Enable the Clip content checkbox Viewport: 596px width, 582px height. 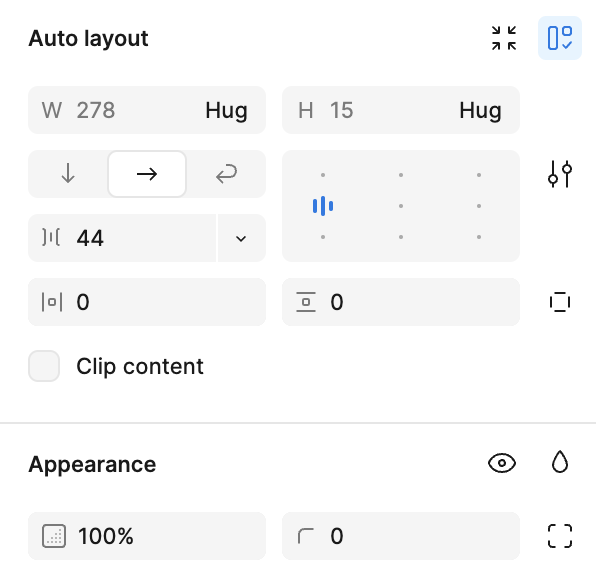(x=44, y=366)
